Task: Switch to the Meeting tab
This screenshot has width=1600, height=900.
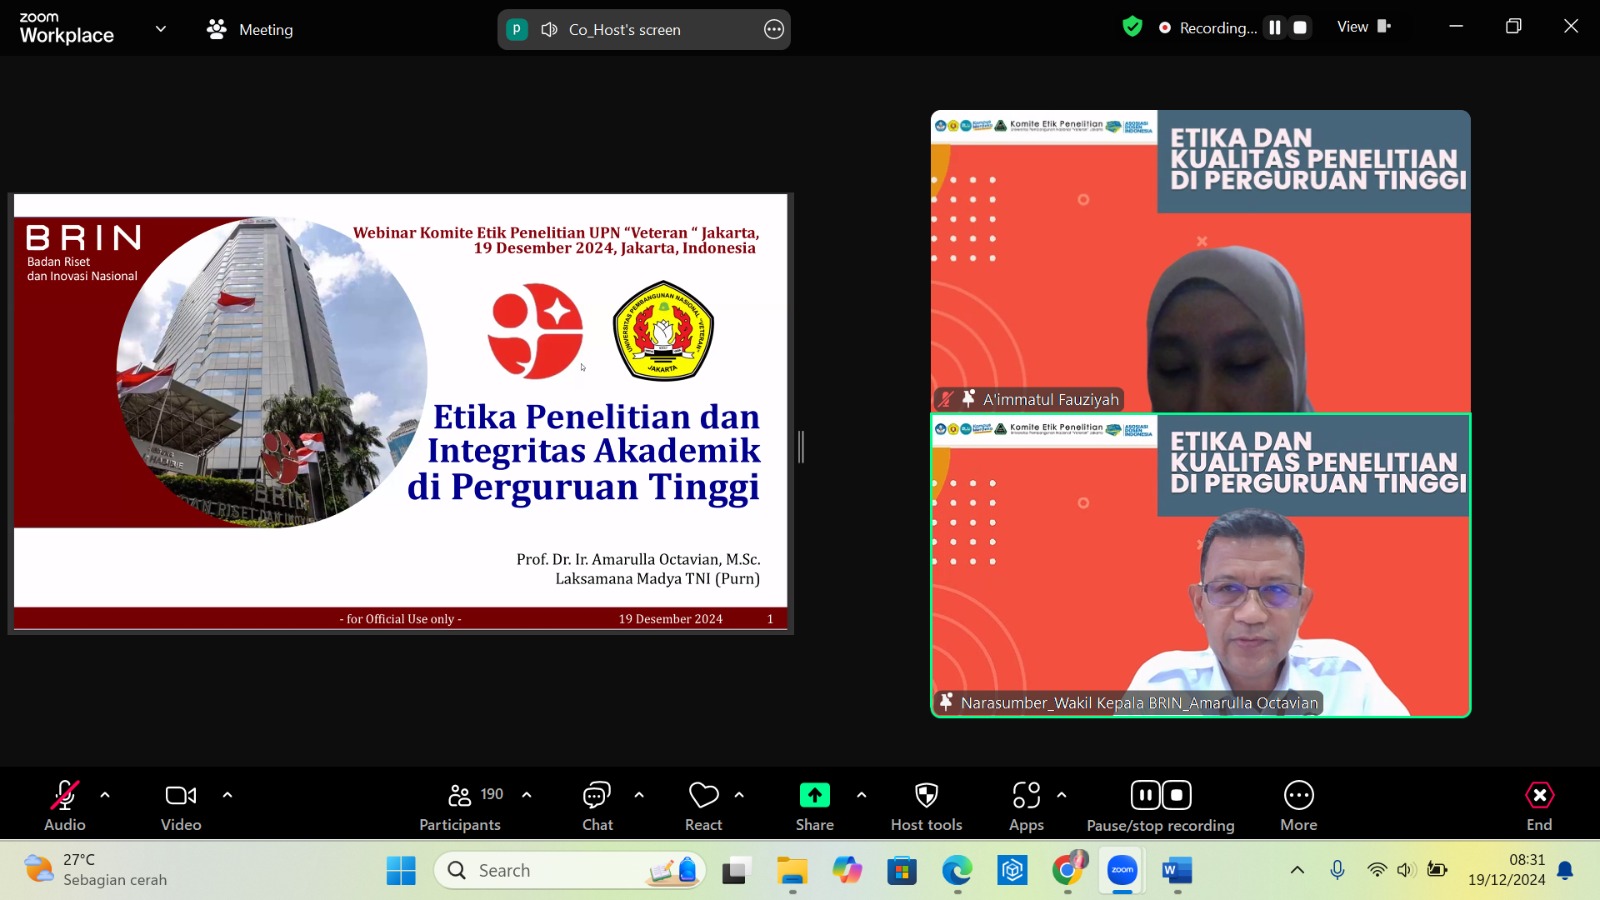Action: [248, 29]
